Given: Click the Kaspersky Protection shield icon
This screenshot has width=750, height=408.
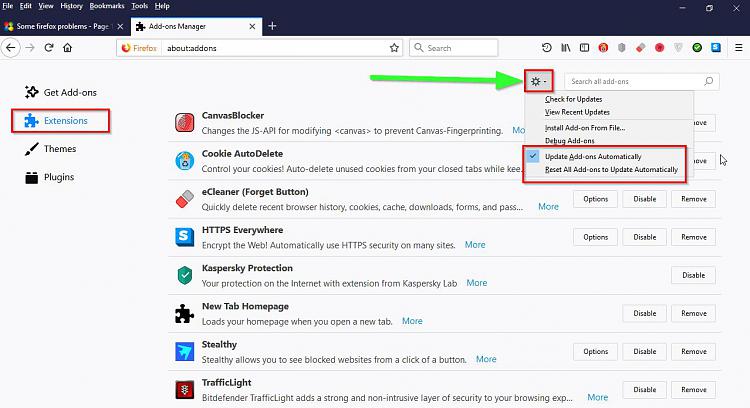Looking at the screenshot, I should coord(185,276).
